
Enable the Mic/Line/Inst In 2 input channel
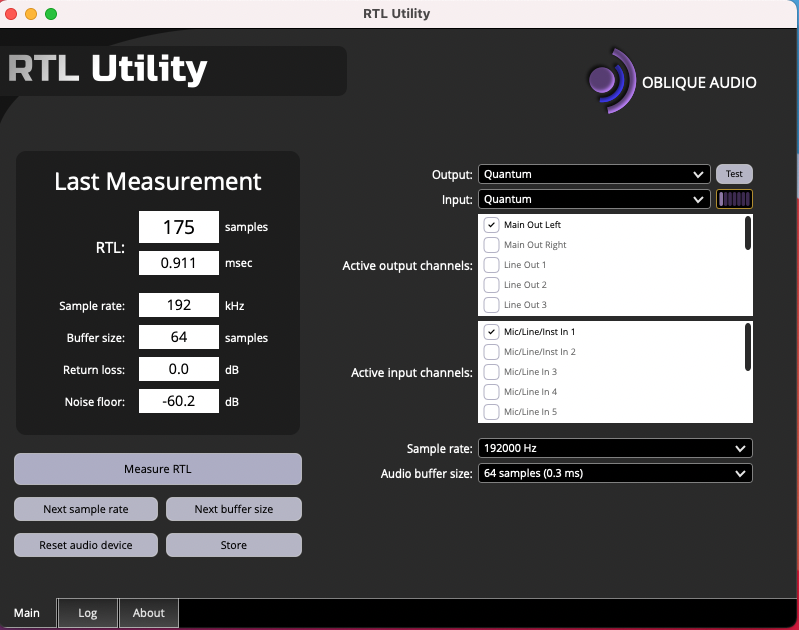[x=491, y=352]
